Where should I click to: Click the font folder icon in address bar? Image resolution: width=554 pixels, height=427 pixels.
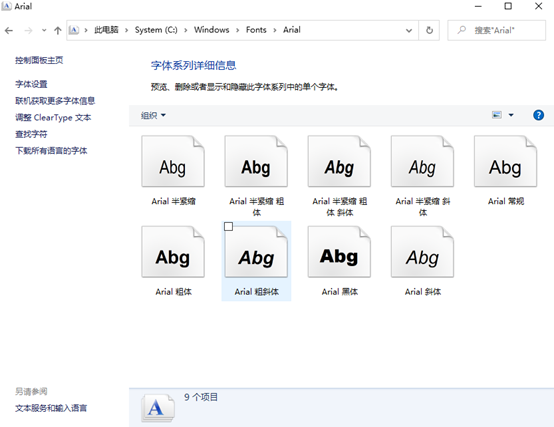[x=73, y=30]
